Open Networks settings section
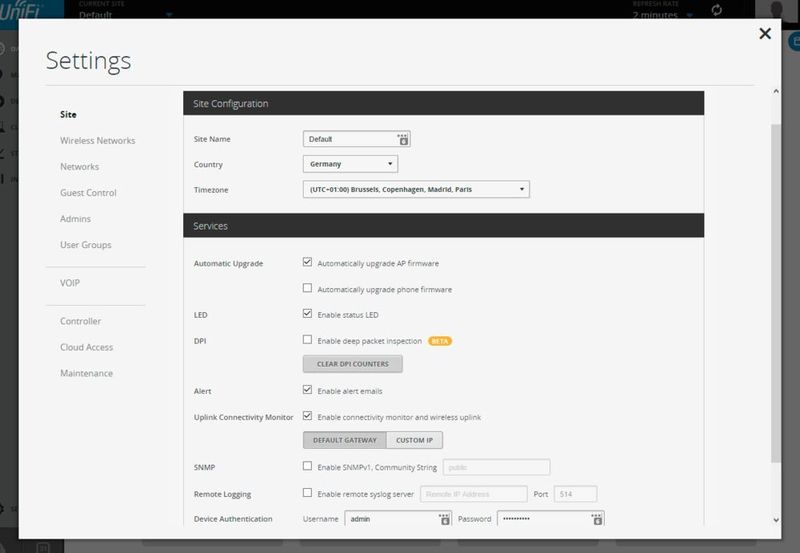Image resolution: width=800 pixels, height=553 pixels. coord(80,166)
